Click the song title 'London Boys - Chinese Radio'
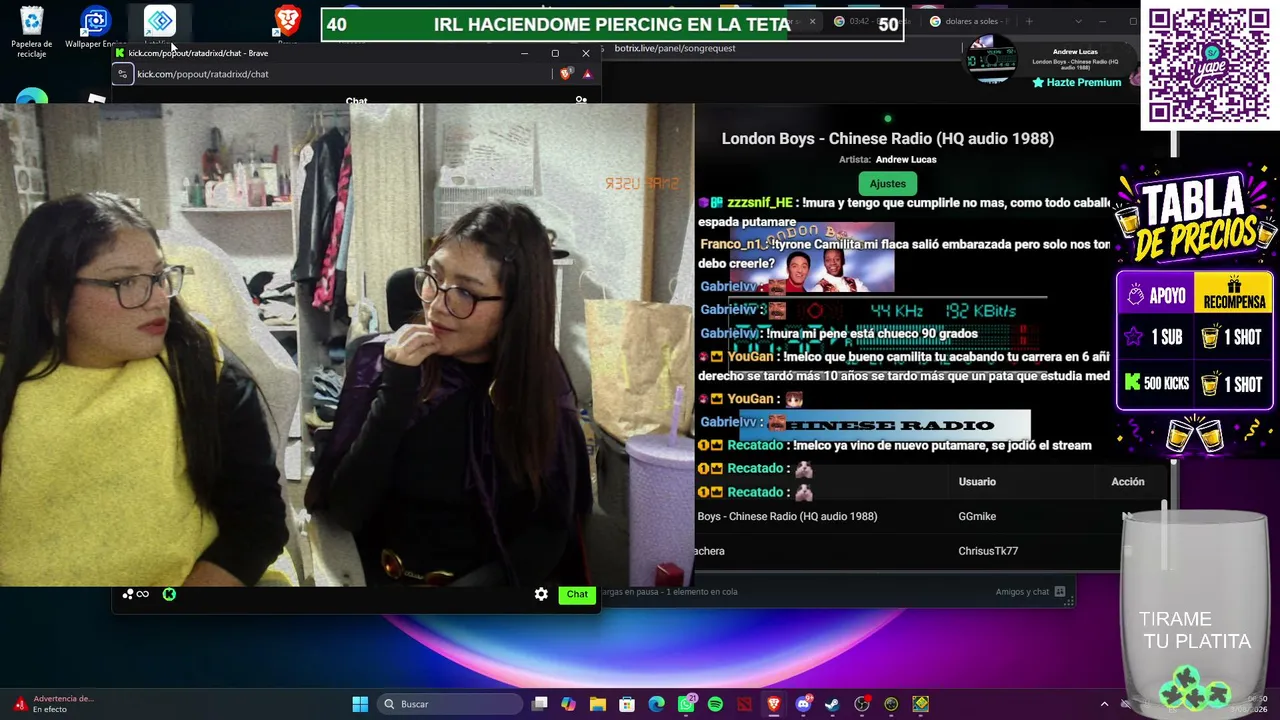Image resolution: width=1280 pixels, height=720 pixels. (887, 139)
